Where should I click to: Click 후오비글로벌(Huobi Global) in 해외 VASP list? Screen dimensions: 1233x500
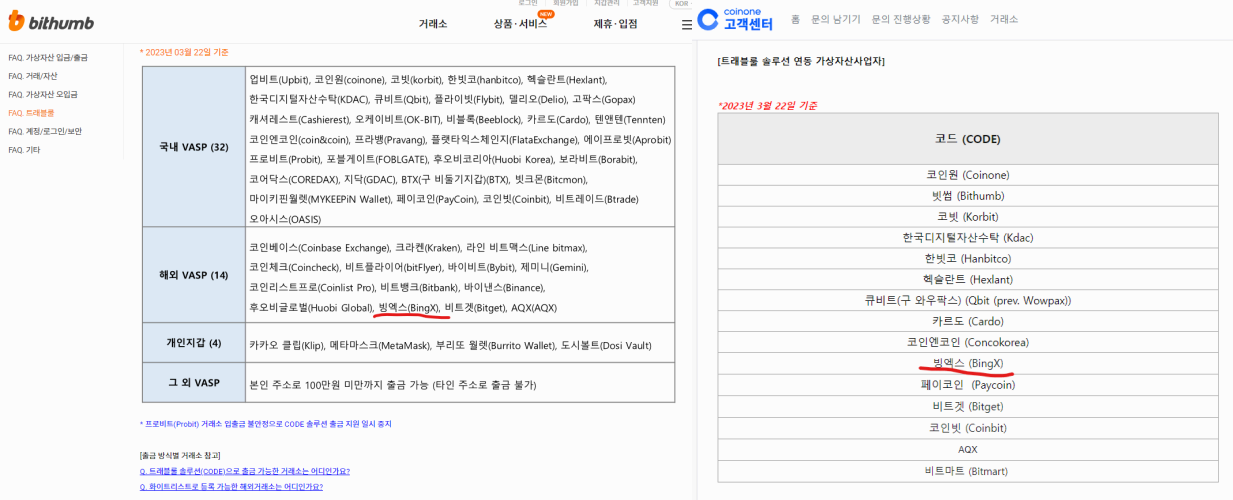[310, 307]
